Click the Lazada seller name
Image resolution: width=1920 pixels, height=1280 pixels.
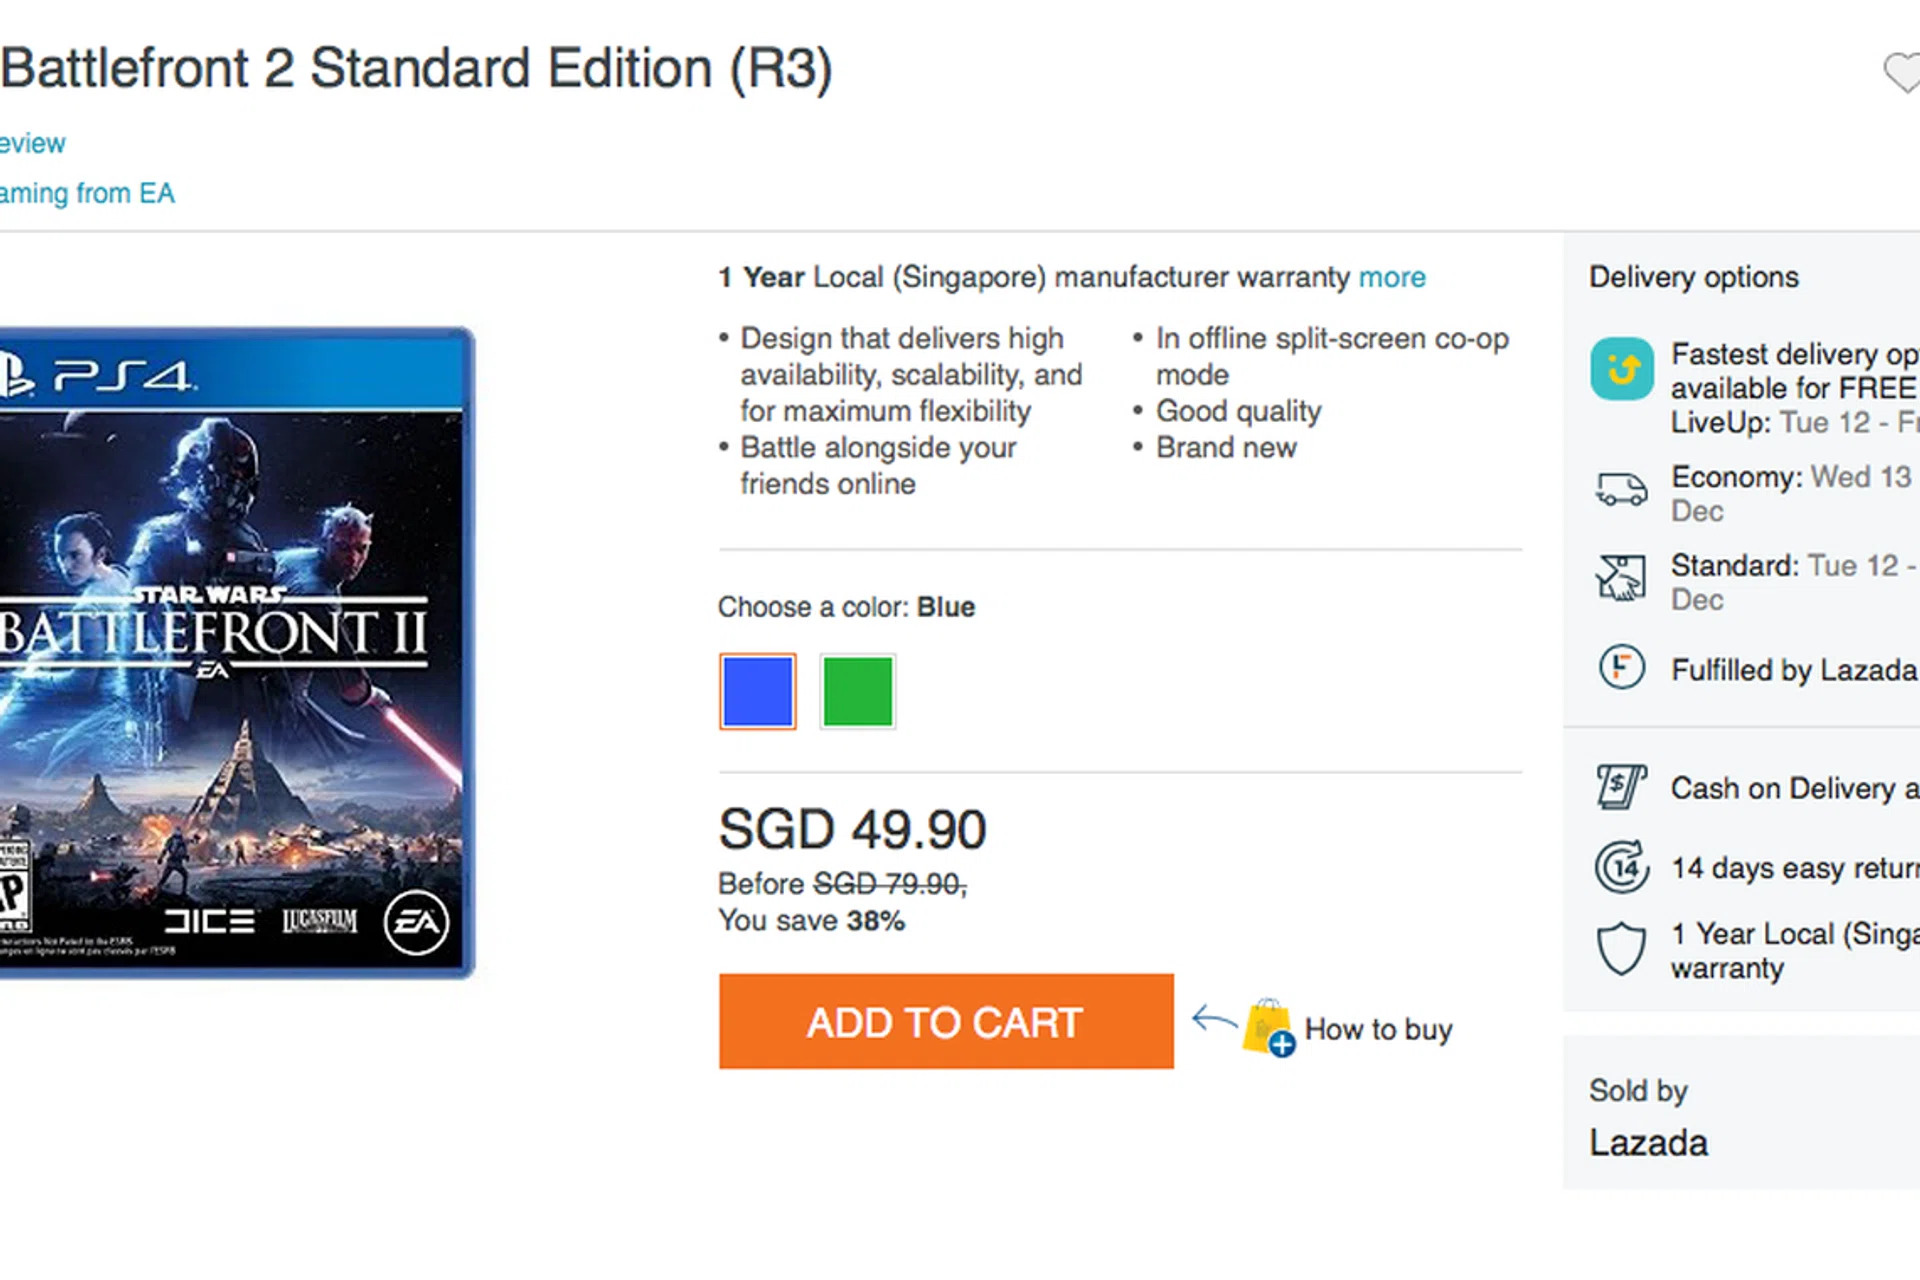tap(1648, 1143)
